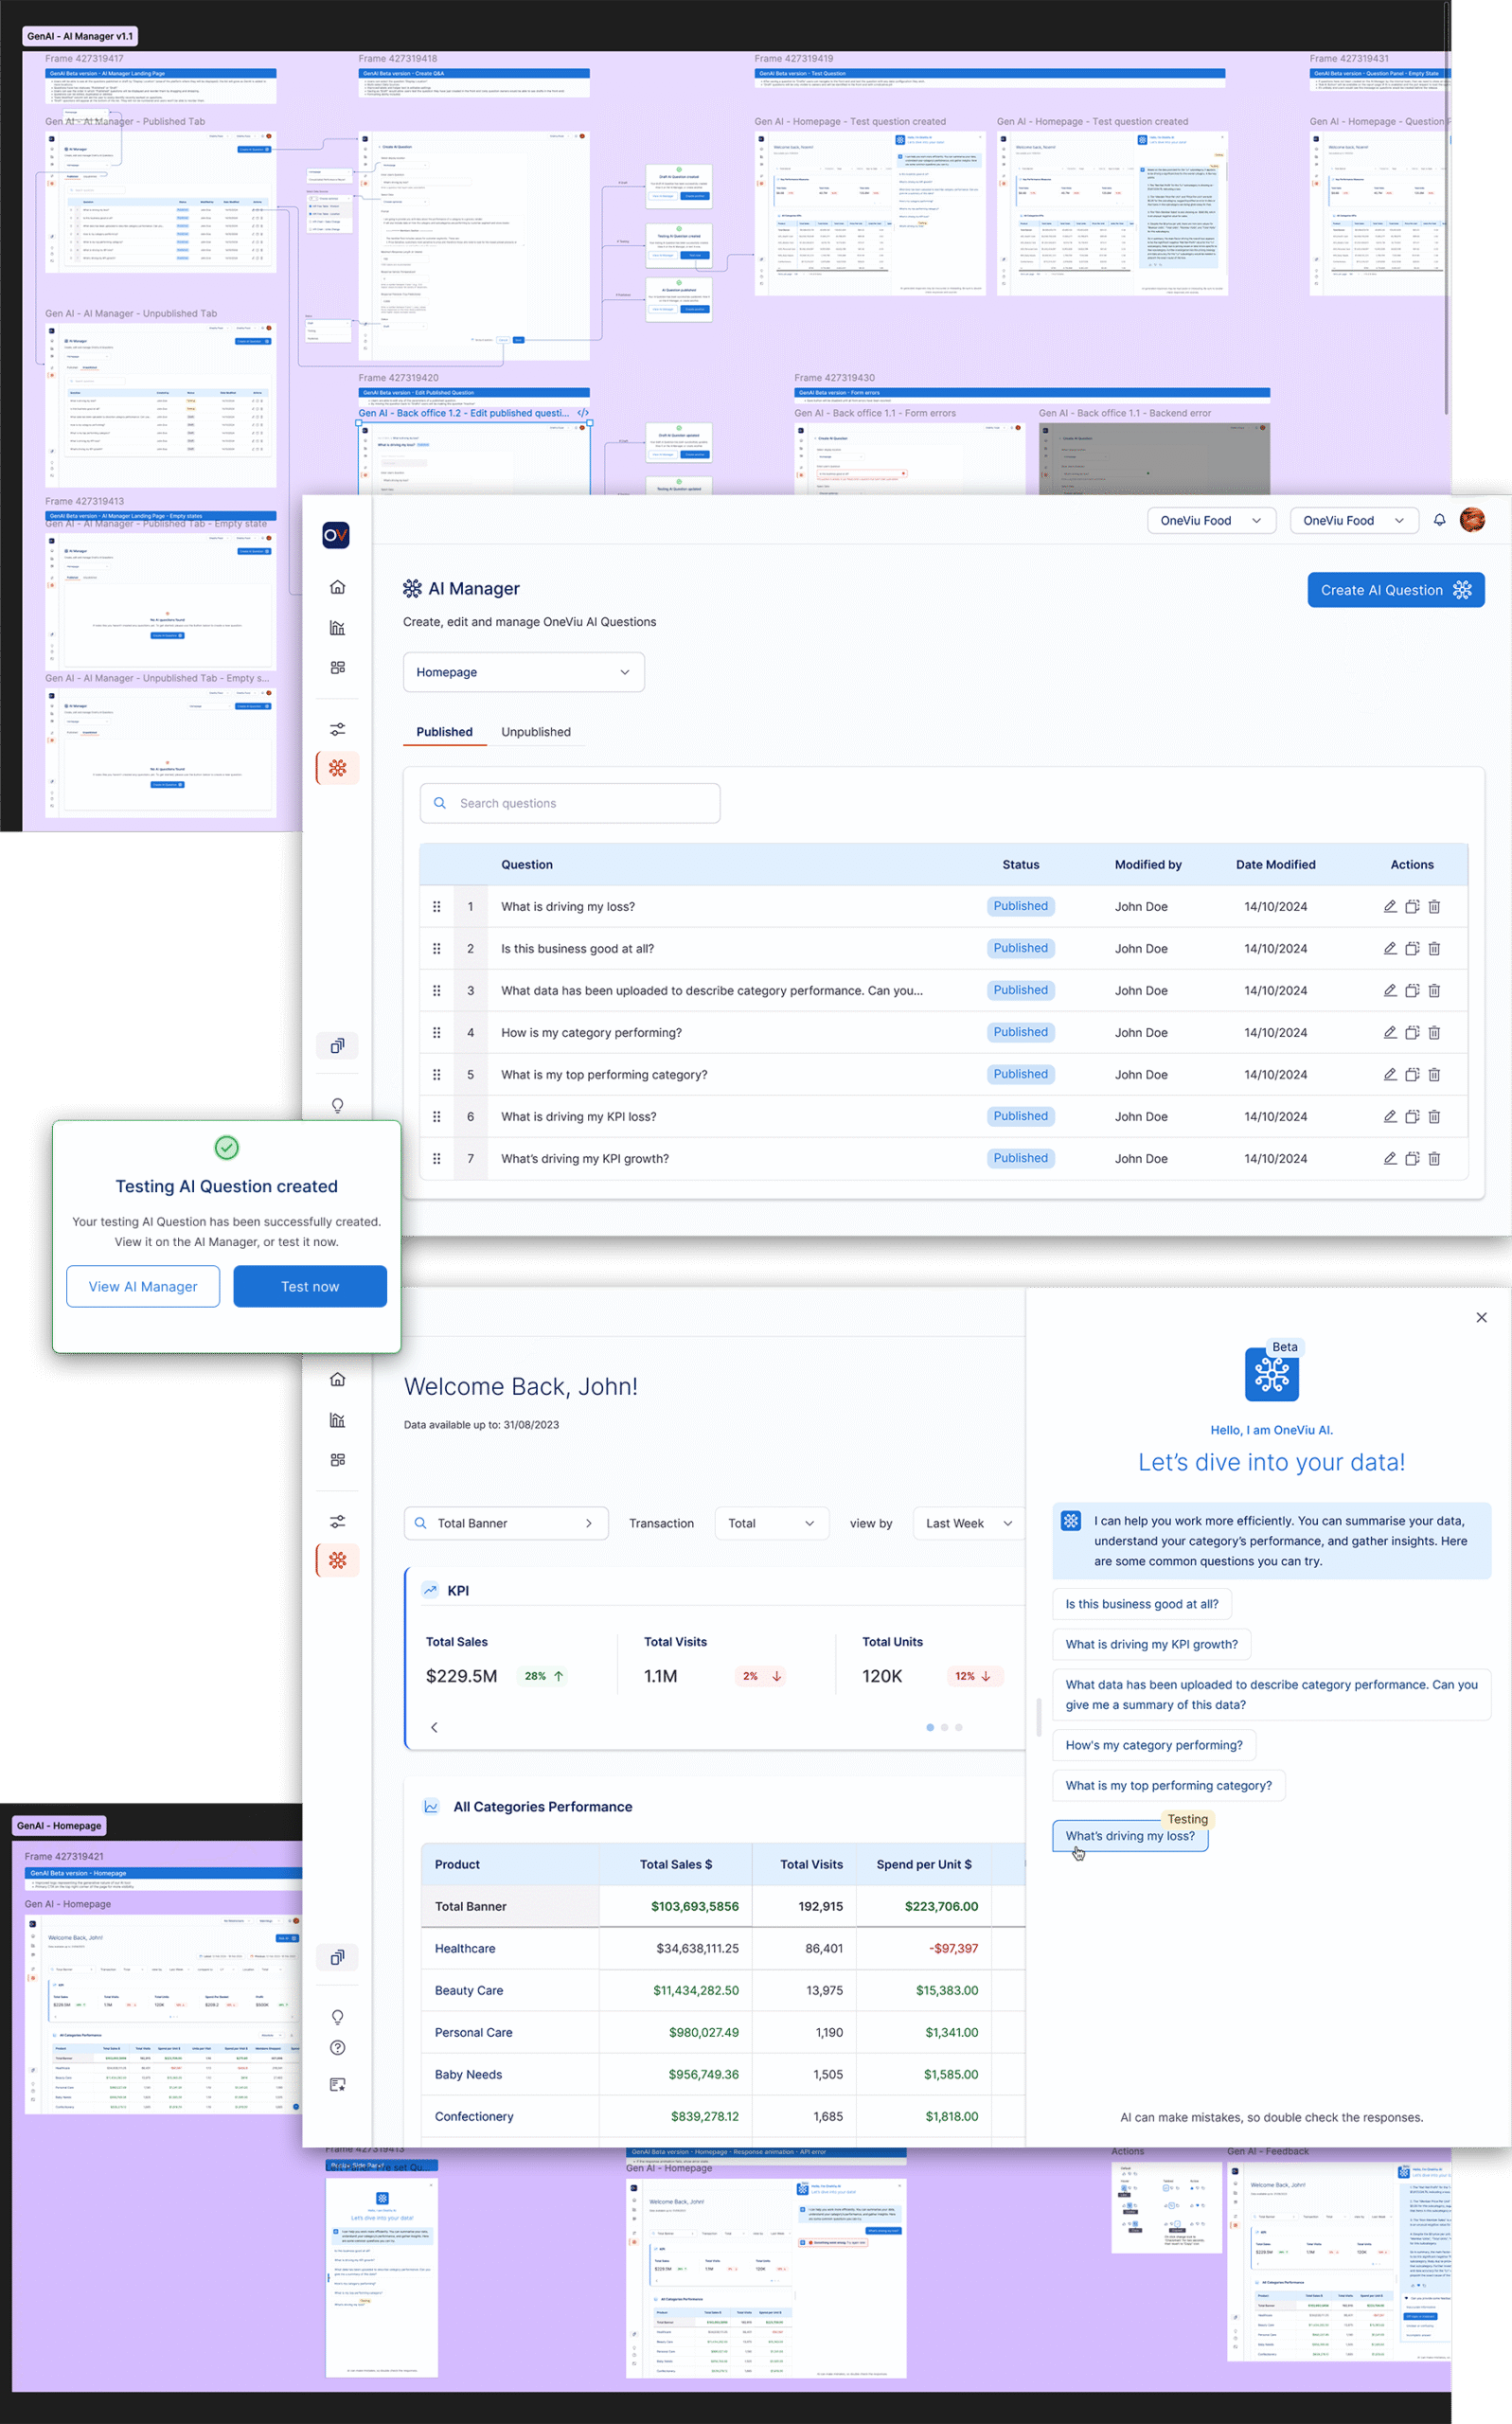1512x2424 pixels.
Task: Open the first OneViu Food dropdown
Action: point(1211,520)
